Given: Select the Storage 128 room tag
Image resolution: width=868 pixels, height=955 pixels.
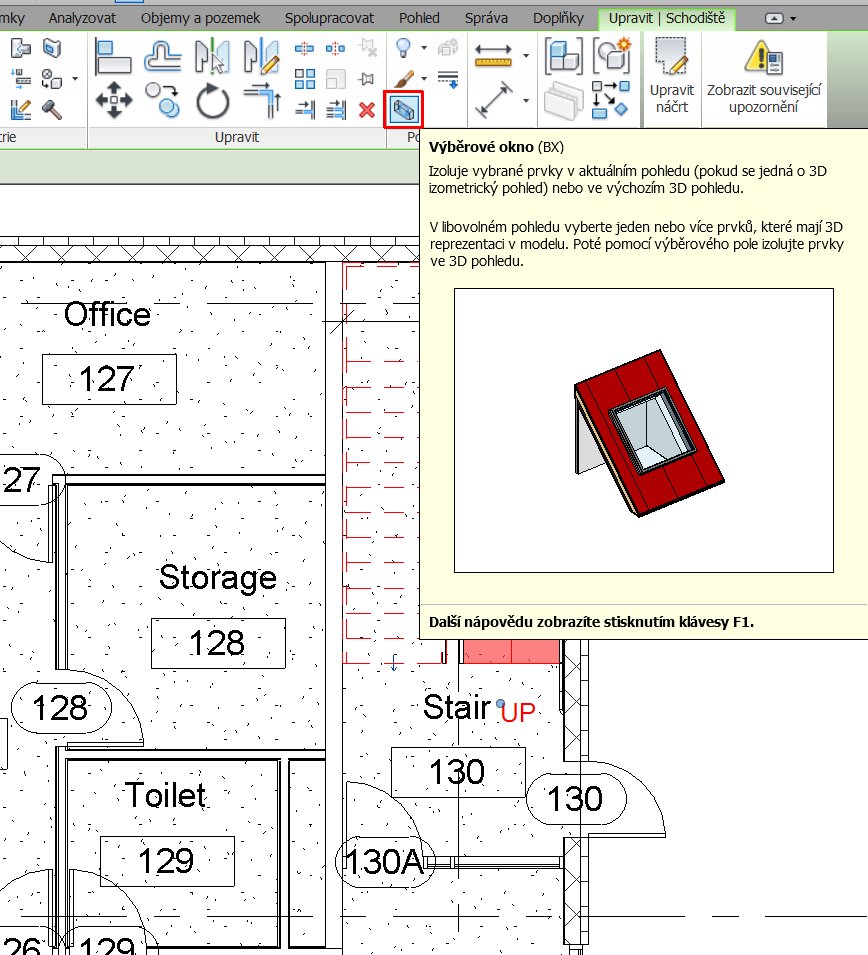Looking at the screenshot, I should [218, 643].
